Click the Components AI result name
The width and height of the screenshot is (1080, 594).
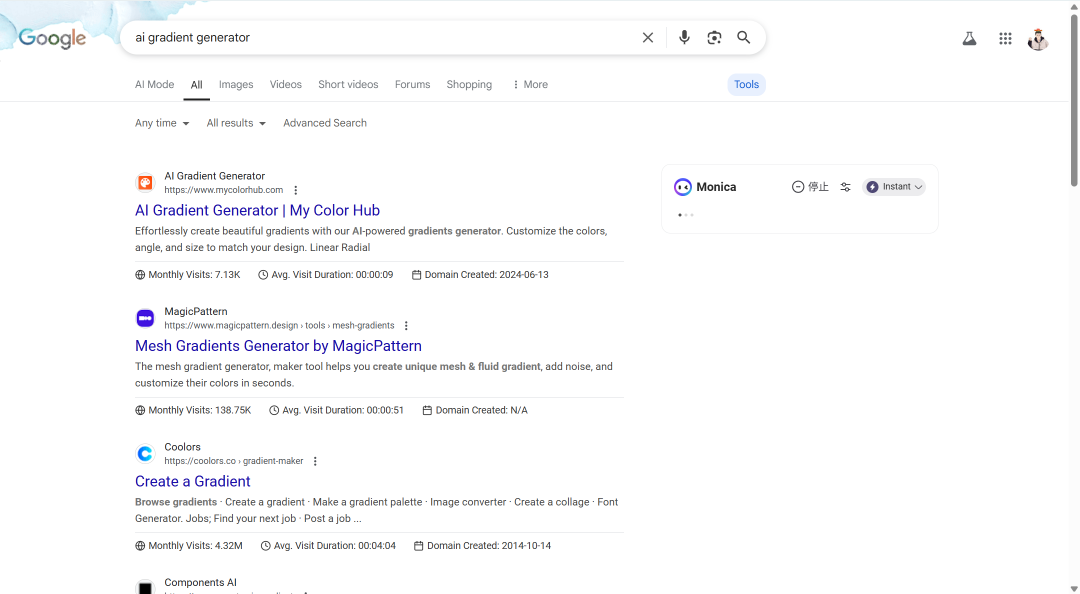pyautogui.click(x=200, y=583)
